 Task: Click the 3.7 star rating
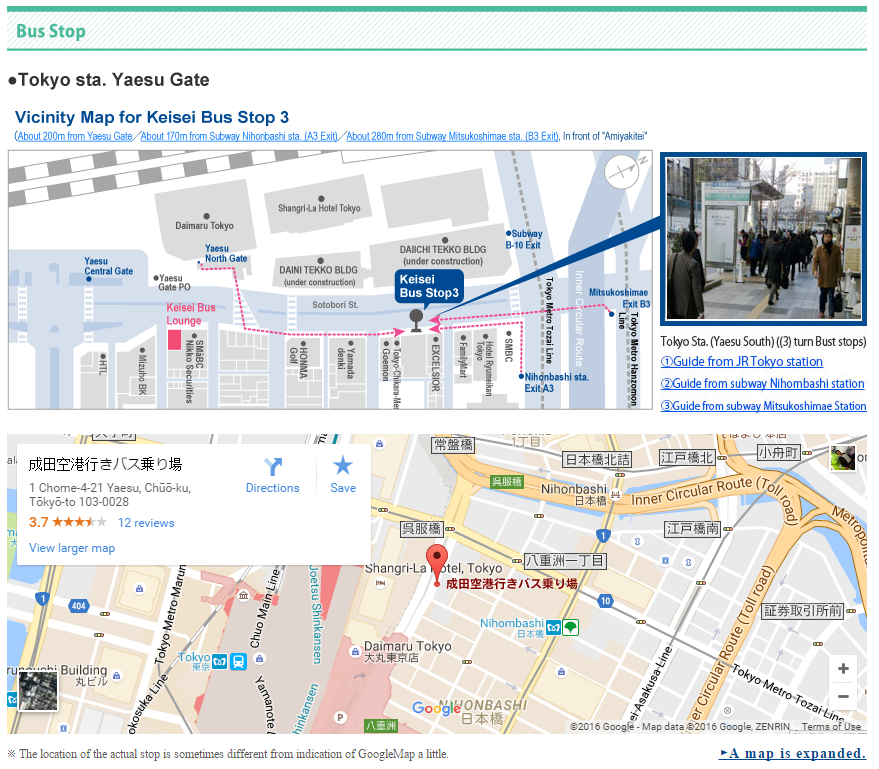(x=67, y=522)
